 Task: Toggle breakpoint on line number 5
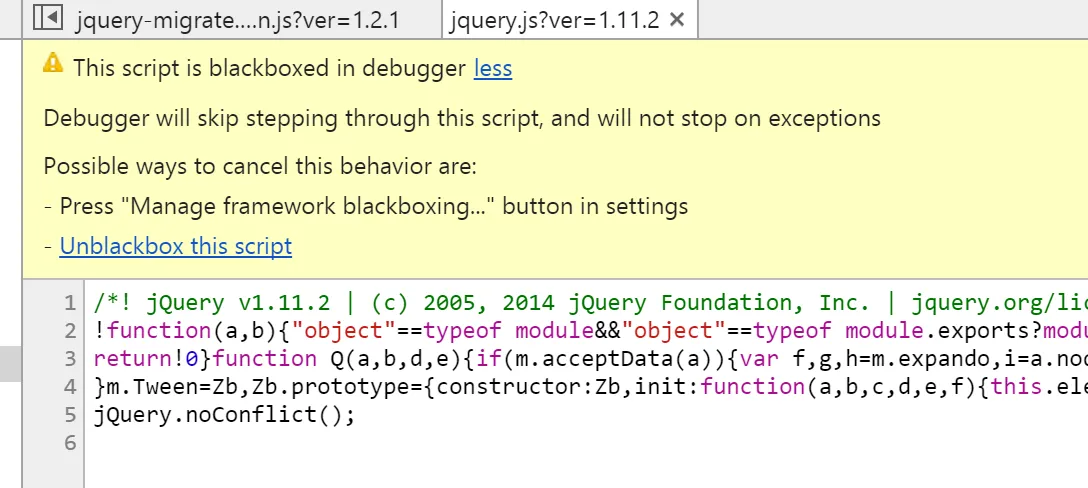(x=69, y=414)
